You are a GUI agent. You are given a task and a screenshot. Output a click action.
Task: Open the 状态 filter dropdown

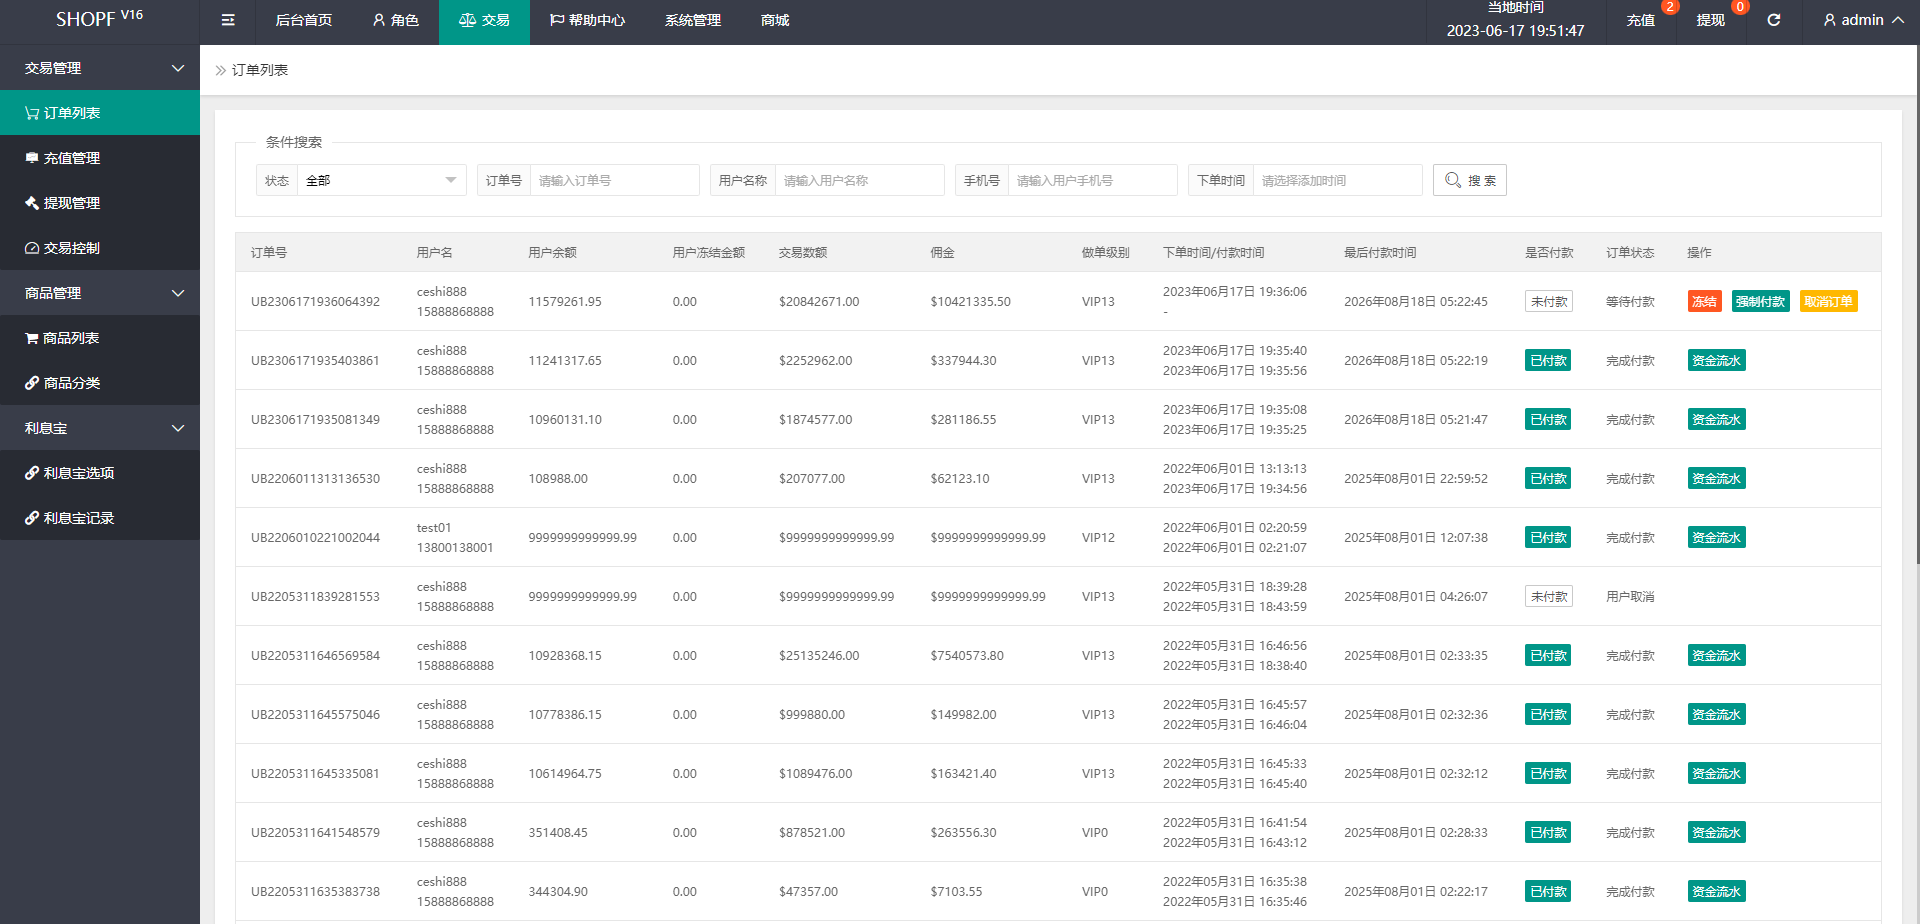(380, 180)
